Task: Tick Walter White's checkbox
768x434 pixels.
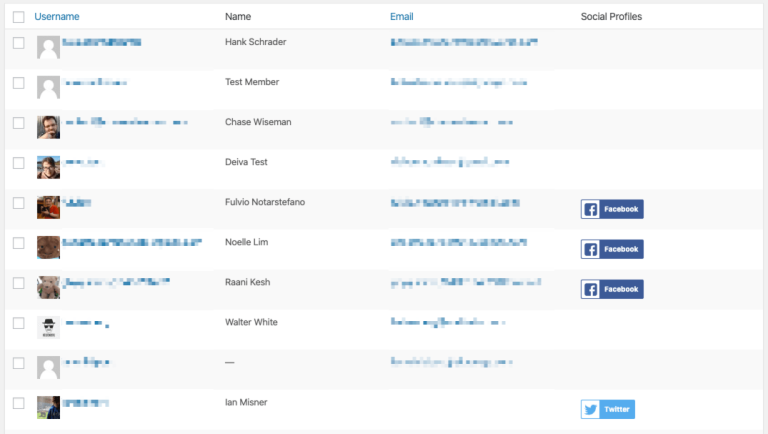Action: pyautogui.click(x=19, y=323)
